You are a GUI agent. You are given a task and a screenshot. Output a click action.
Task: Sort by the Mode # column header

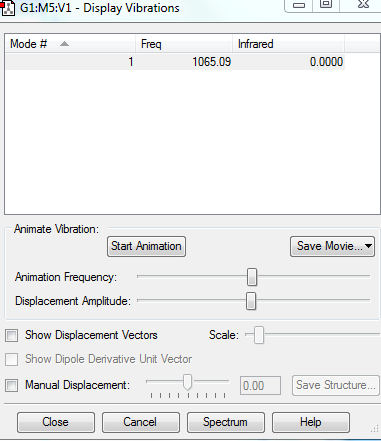70,44
